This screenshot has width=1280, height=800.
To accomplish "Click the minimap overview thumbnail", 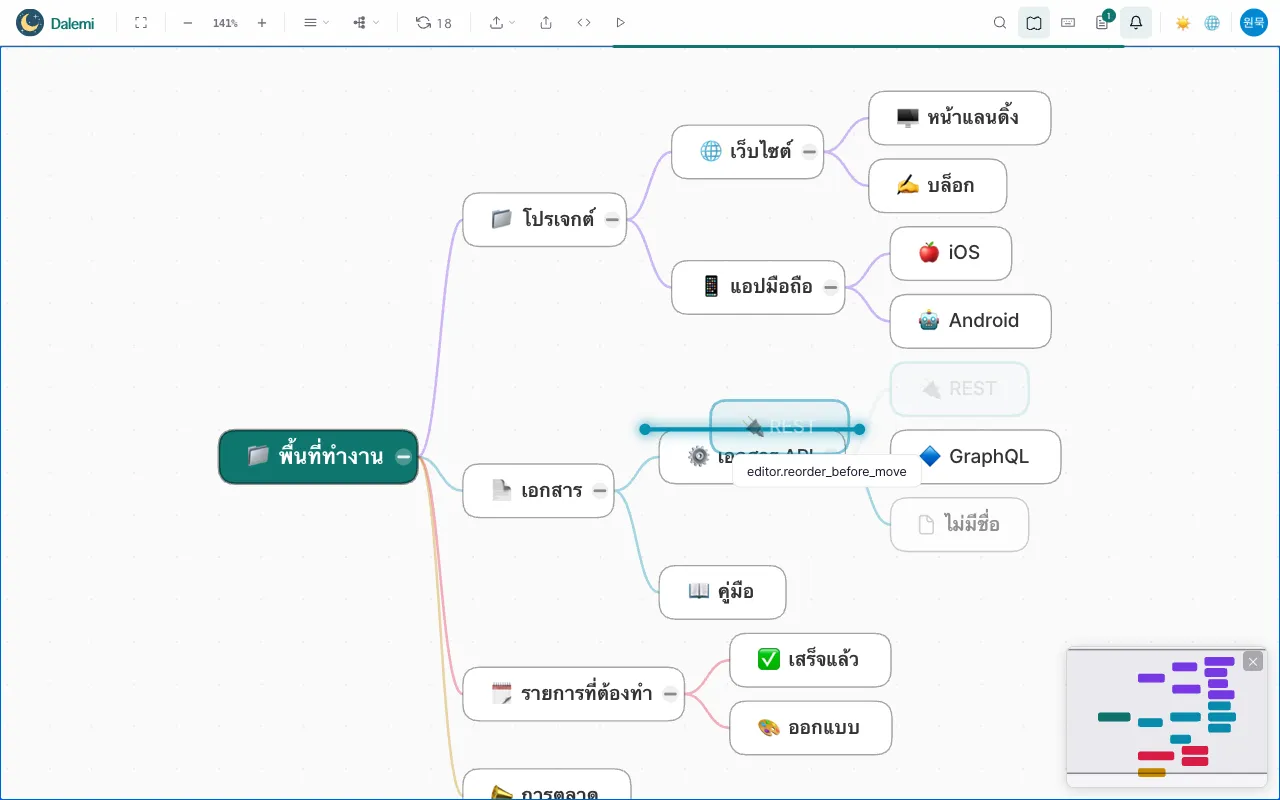I will click(1166, 717).
